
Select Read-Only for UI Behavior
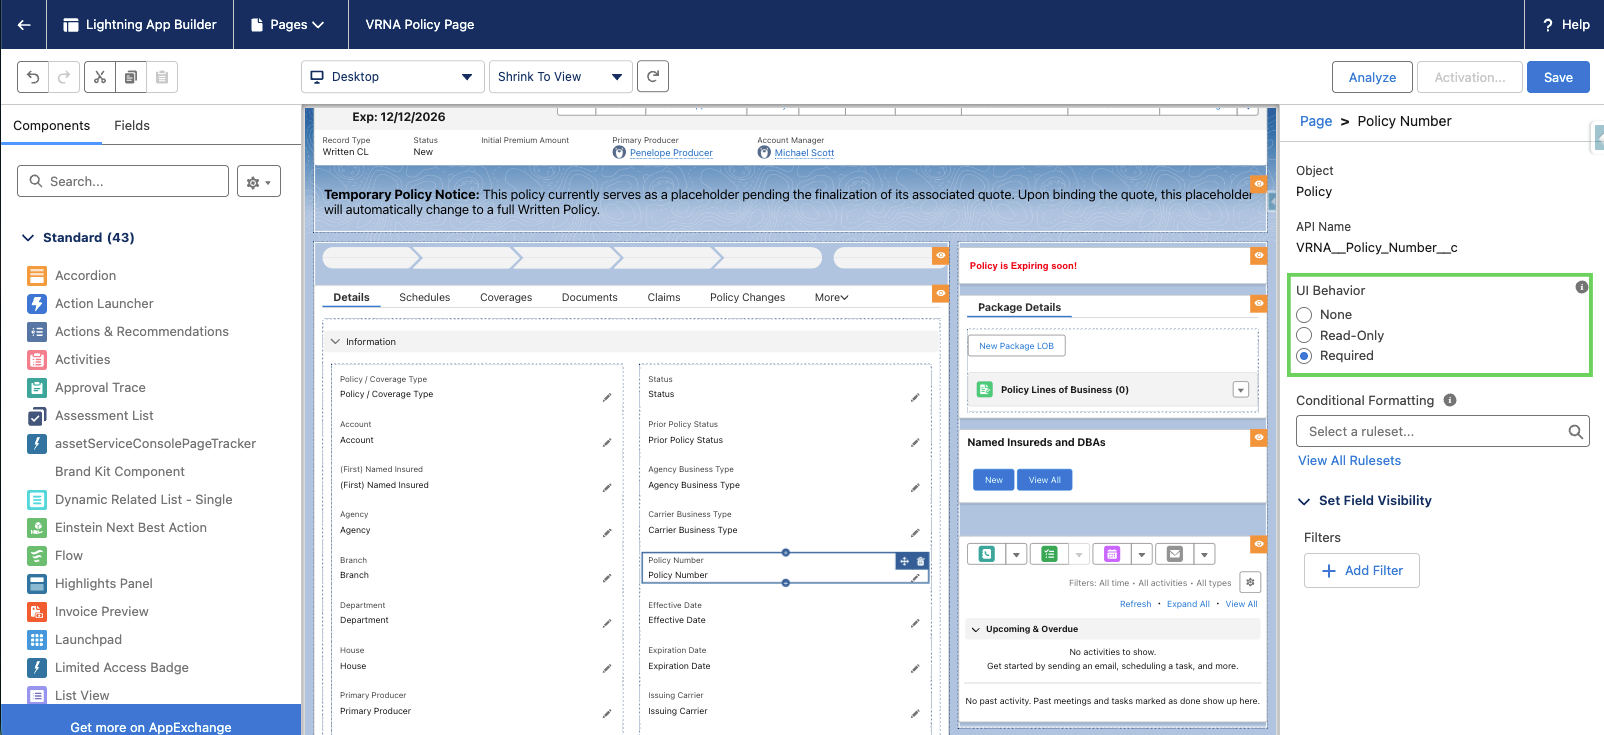pyautogui.click(x=1304, y=335)
